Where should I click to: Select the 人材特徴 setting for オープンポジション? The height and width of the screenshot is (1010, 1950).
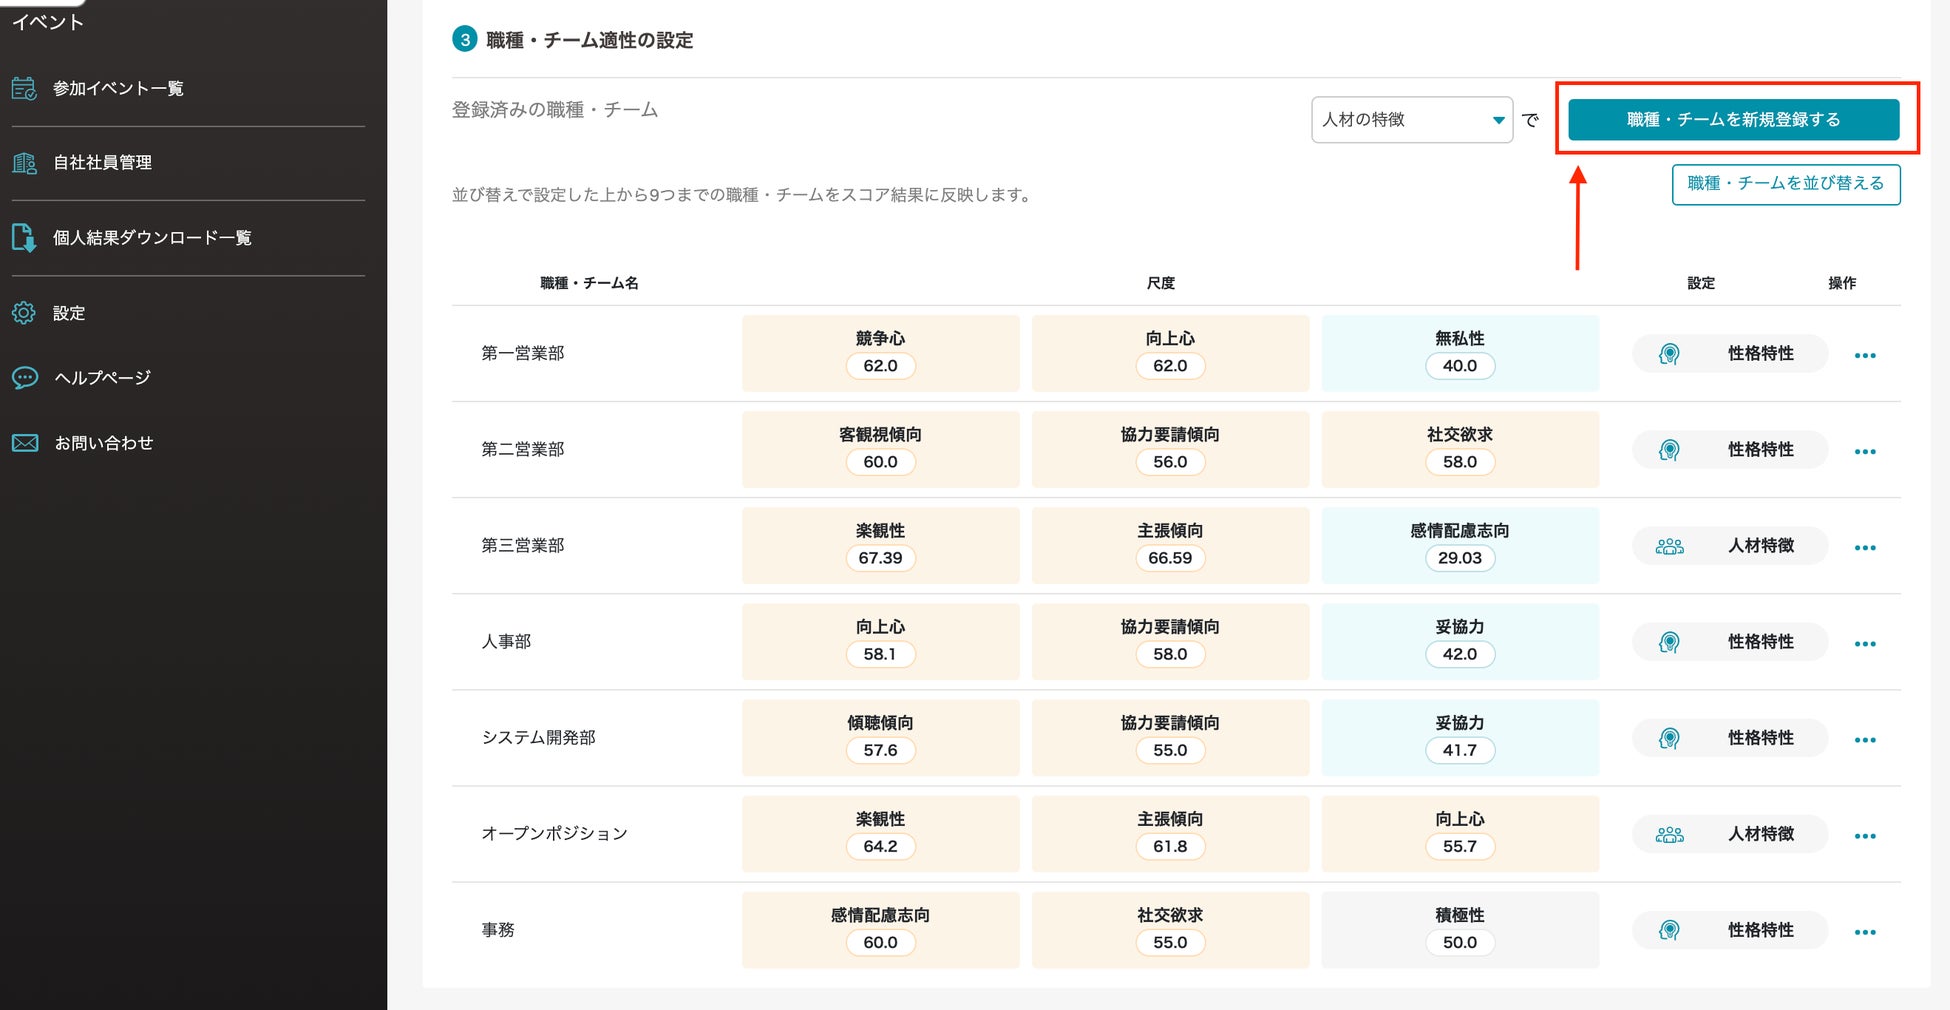(1760, 834)
